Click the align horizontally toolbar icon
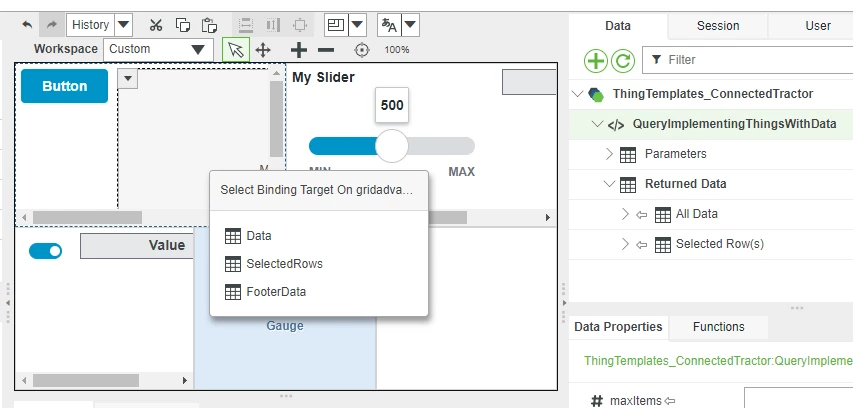 273,25
